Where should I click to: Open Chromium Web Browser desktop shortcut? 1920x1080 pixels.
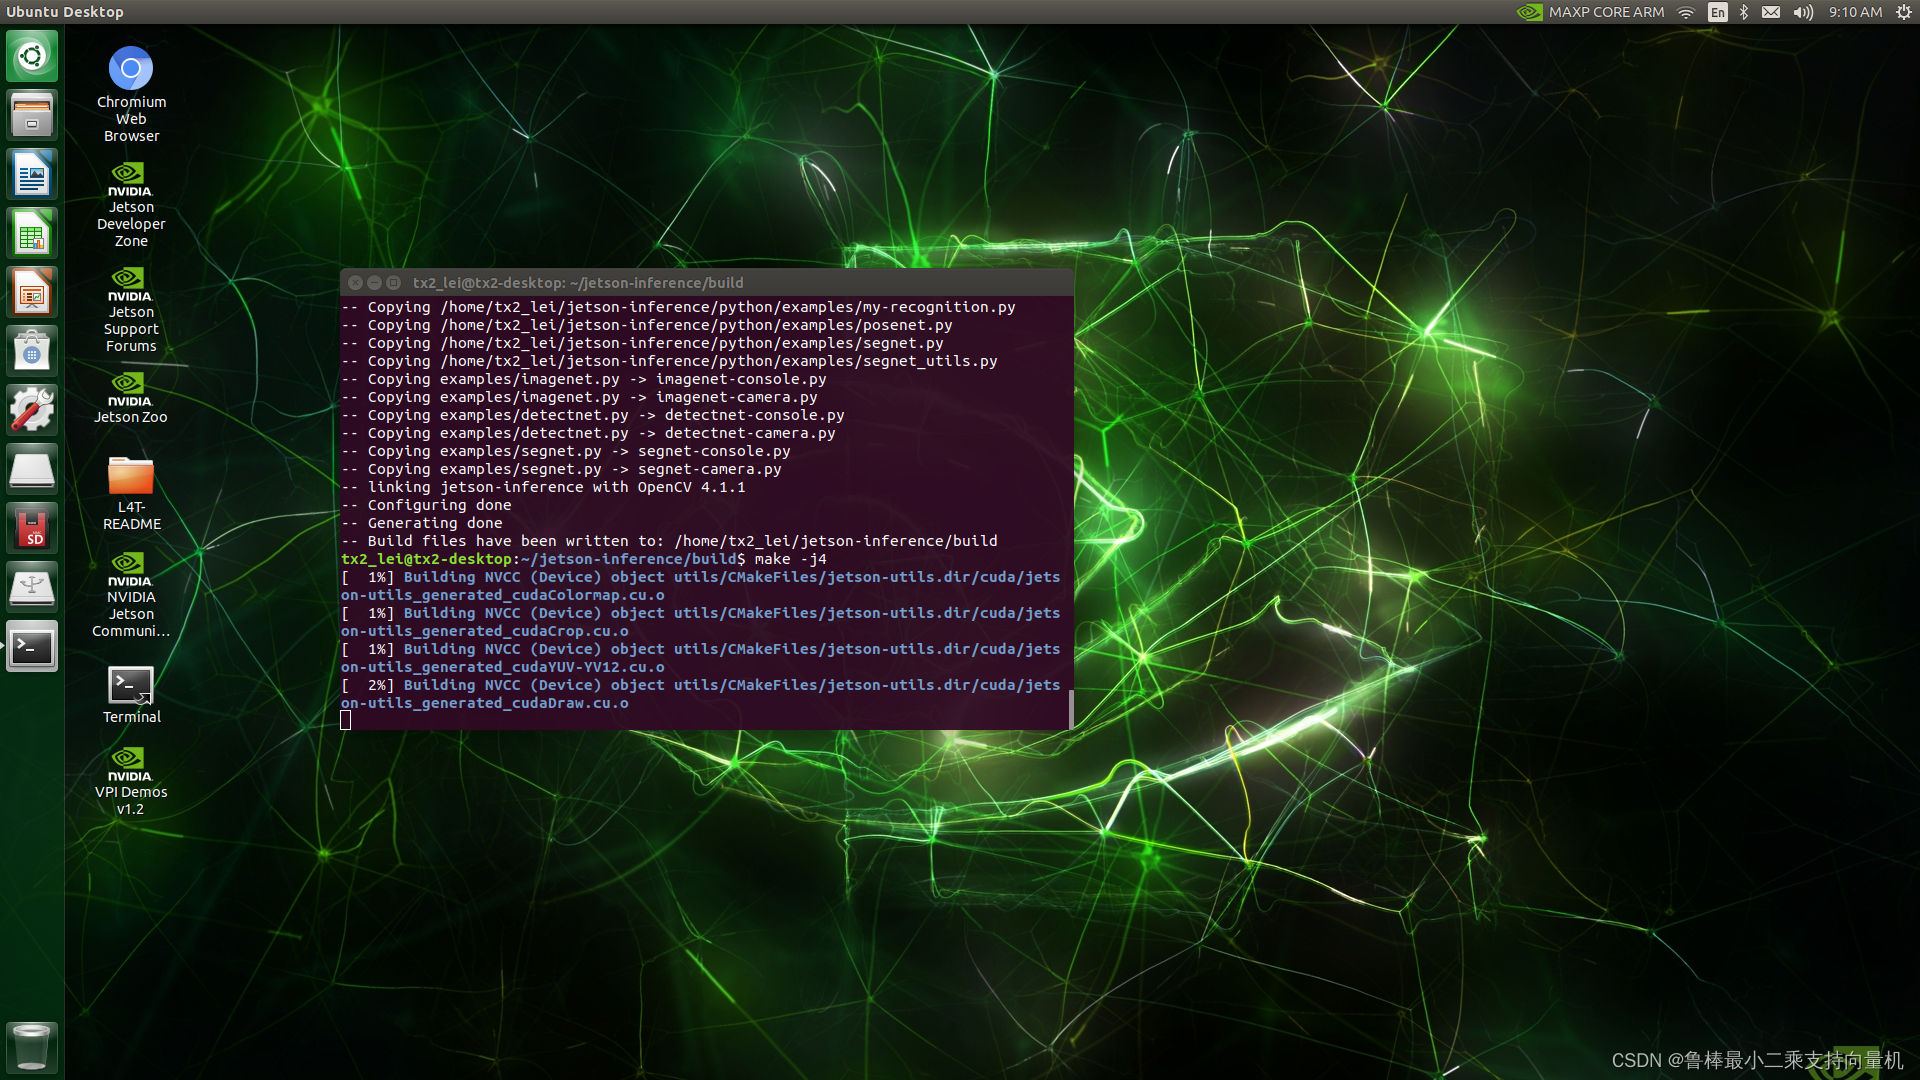coord(131,94)
